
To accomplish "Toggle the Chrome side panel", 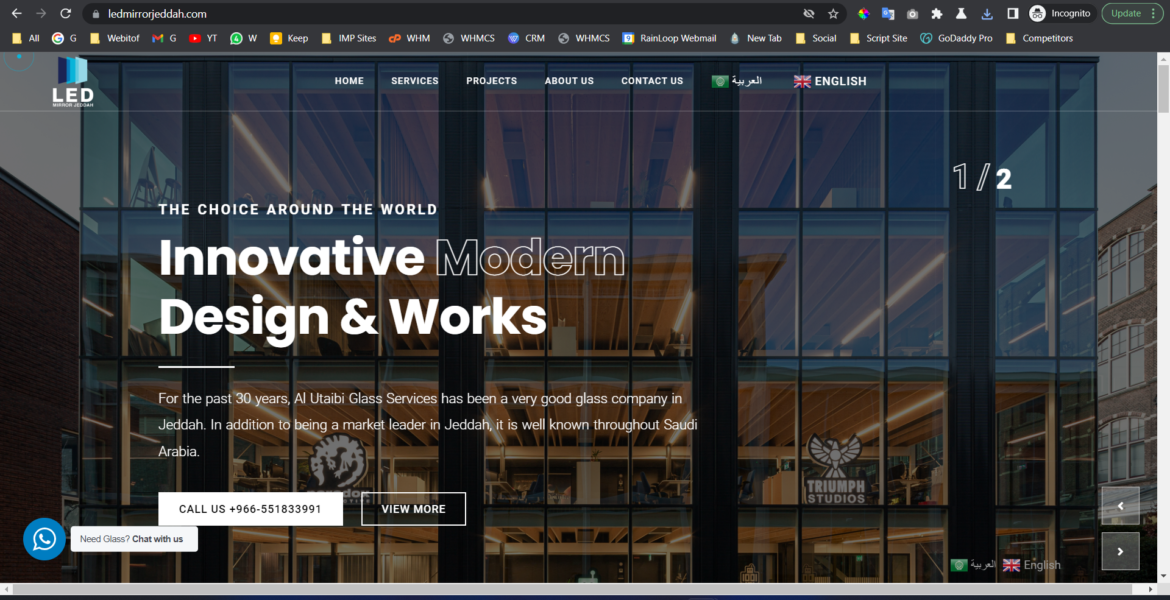I will (1012, 14).
